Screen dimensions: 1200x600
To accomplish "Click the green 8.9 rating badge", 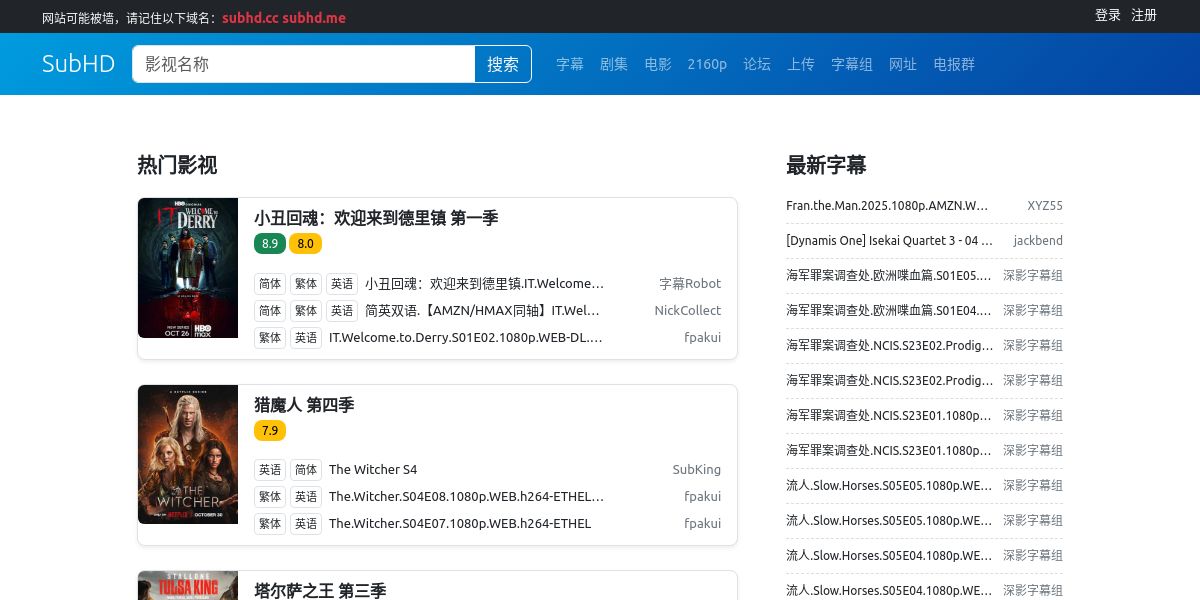I will click(270, 243).
